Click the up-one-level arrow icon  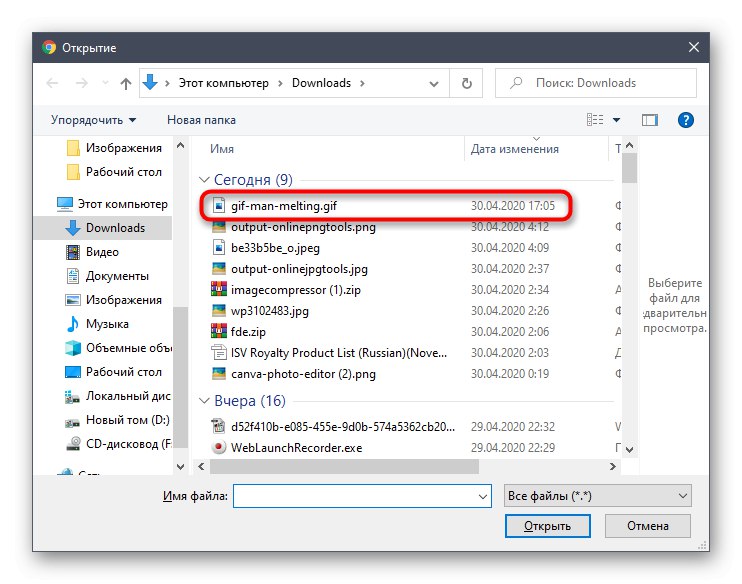(x=125, y=84)
